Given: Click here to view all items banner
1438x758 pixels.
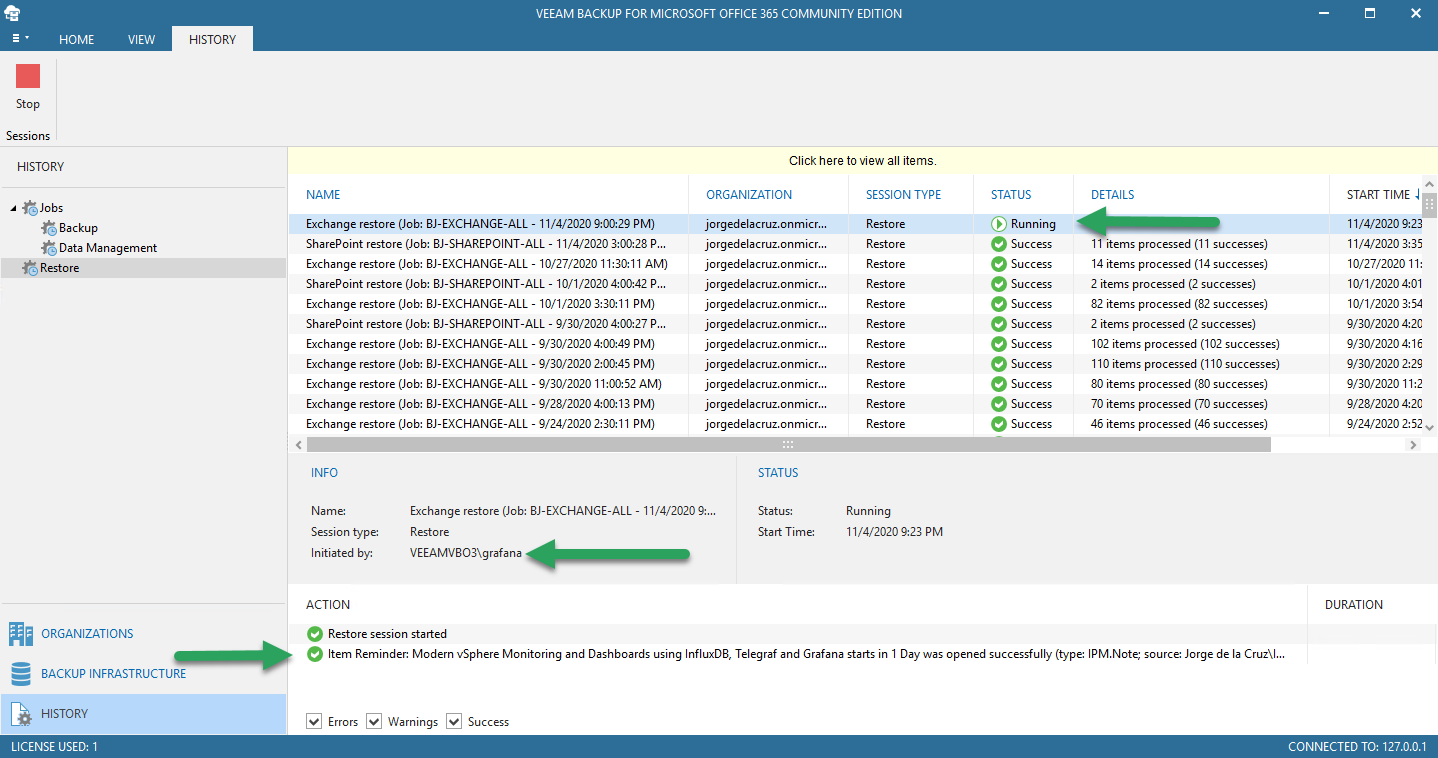Looking at the screenshot, I should click(862, 160).
